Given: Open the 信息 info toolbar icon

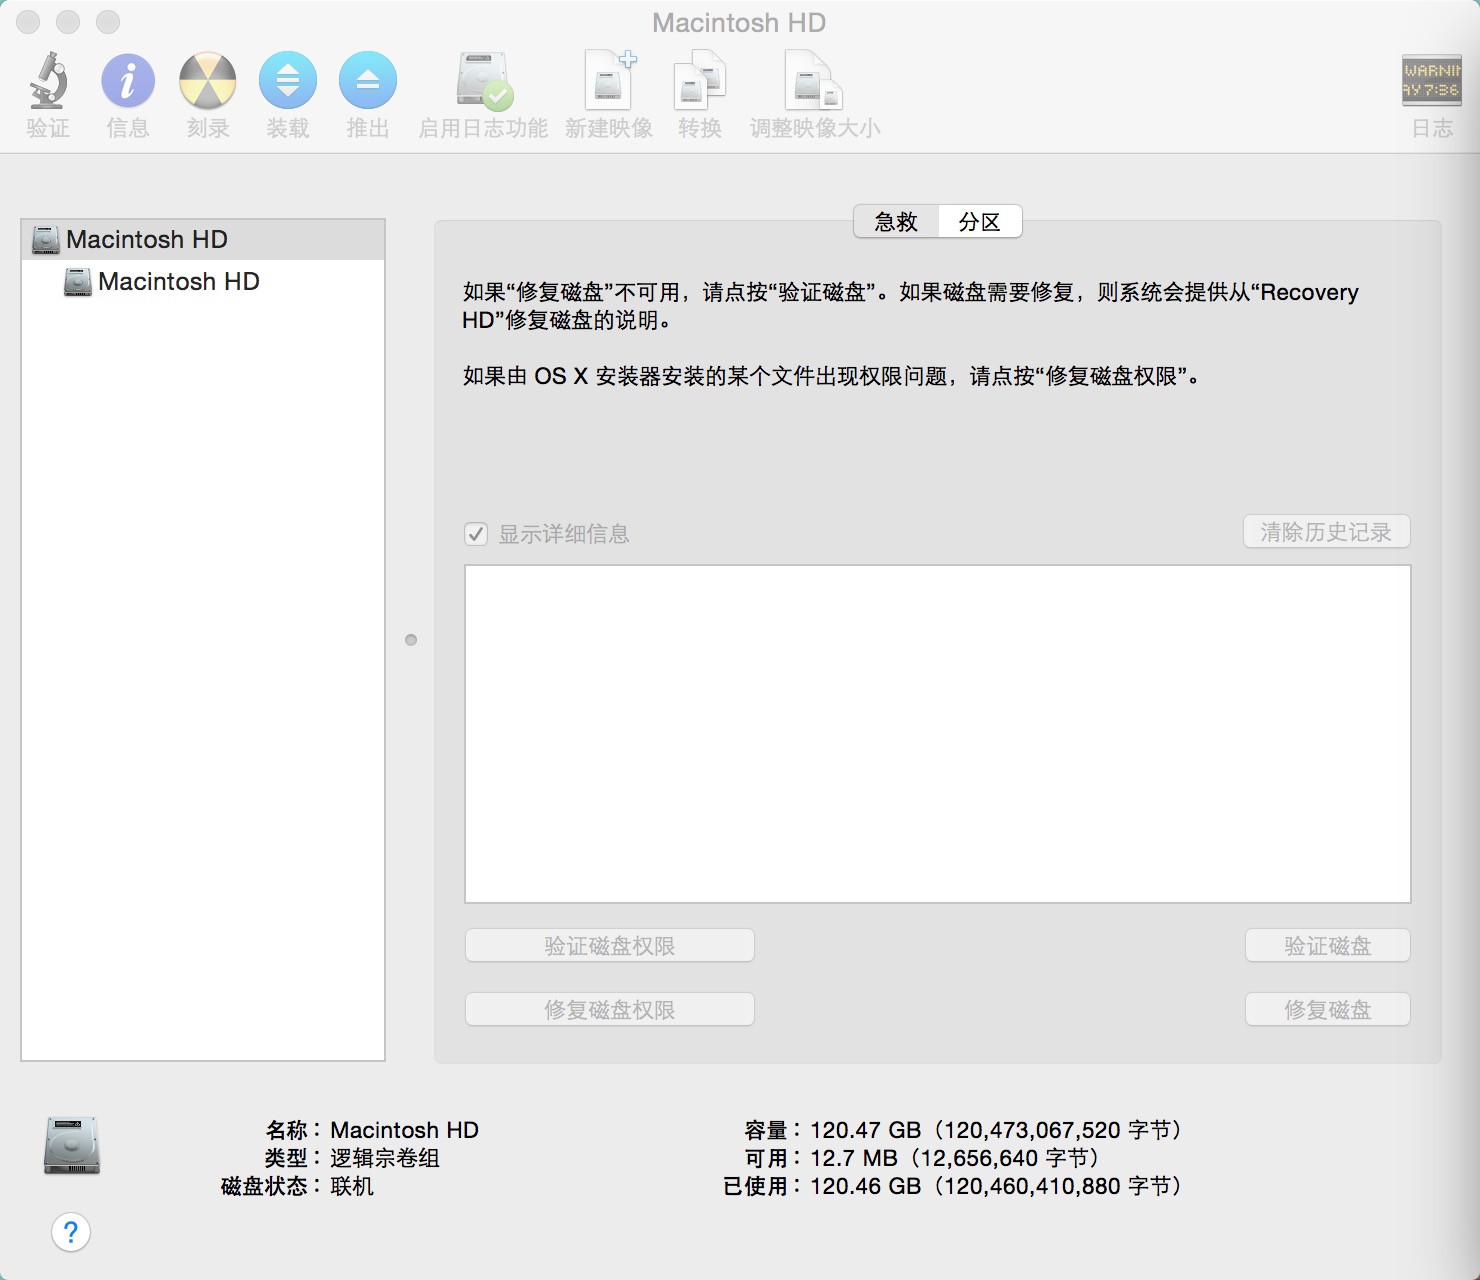Looking at the screenshot, I should point(128,81).
